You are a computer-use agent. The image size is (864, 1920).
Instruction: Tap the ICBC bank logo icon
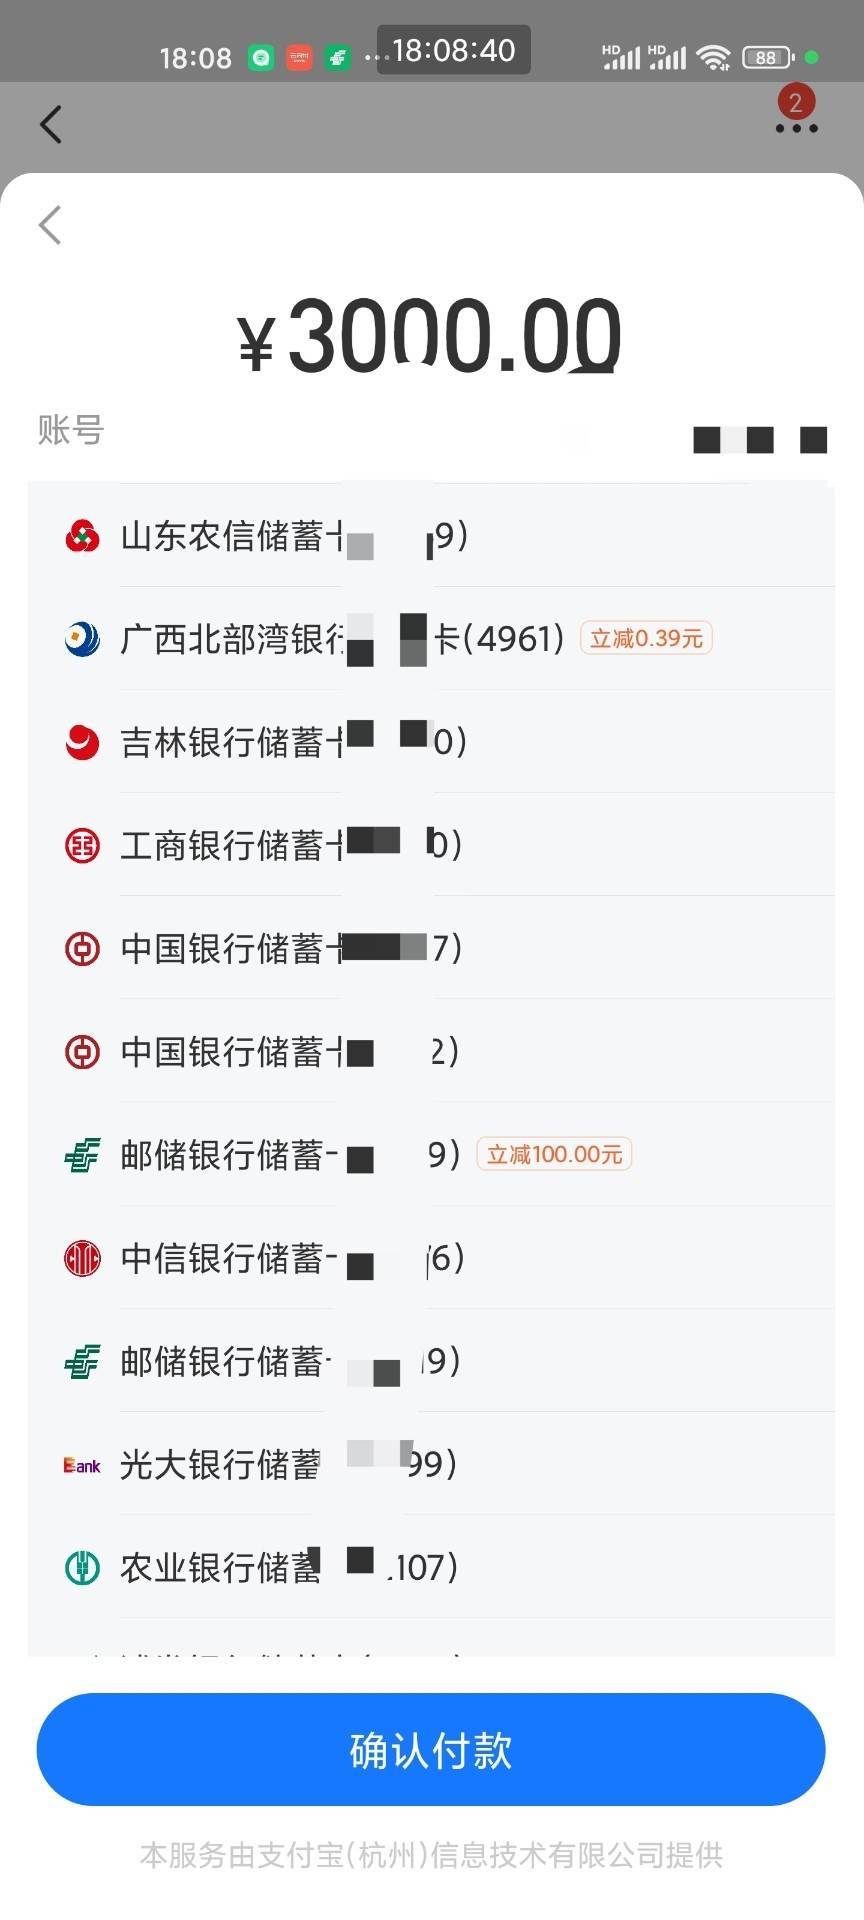pyautogui.click(x=82, y=846)
